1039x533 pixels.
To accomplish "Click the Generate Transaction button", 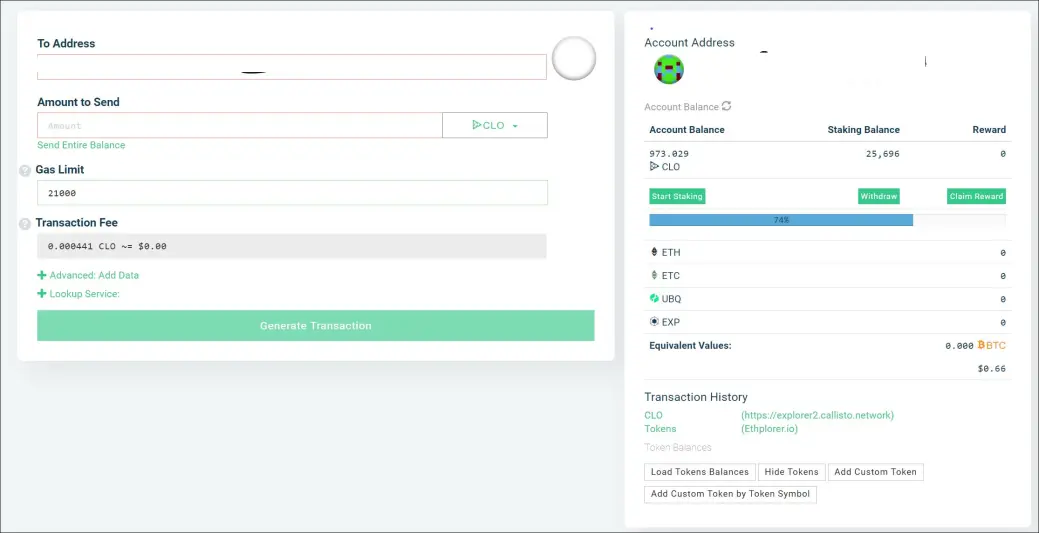I will [x=315, y=326].
